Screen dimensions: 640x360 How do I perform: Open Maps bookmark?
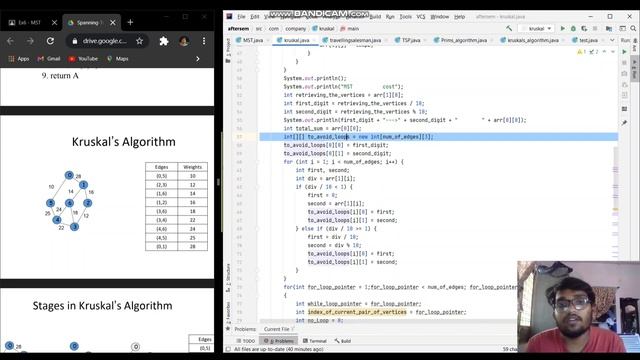118,59
